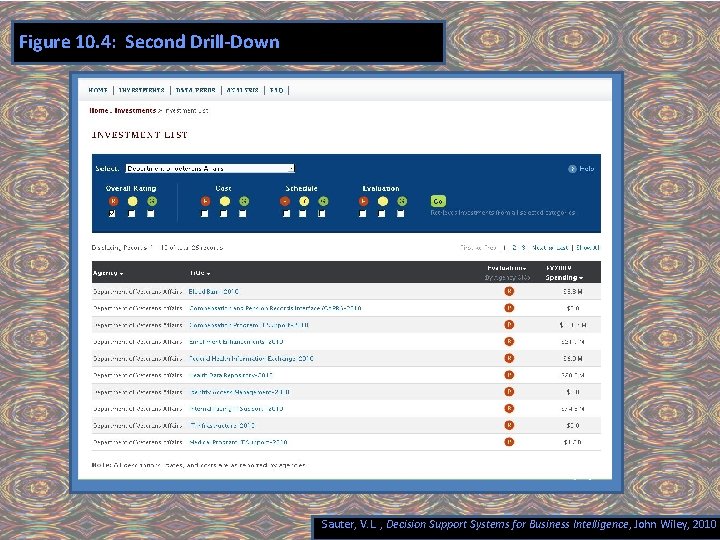Click the yellow Cost rating icon
Screen dimensions: 720x540
tap(225, 201)
